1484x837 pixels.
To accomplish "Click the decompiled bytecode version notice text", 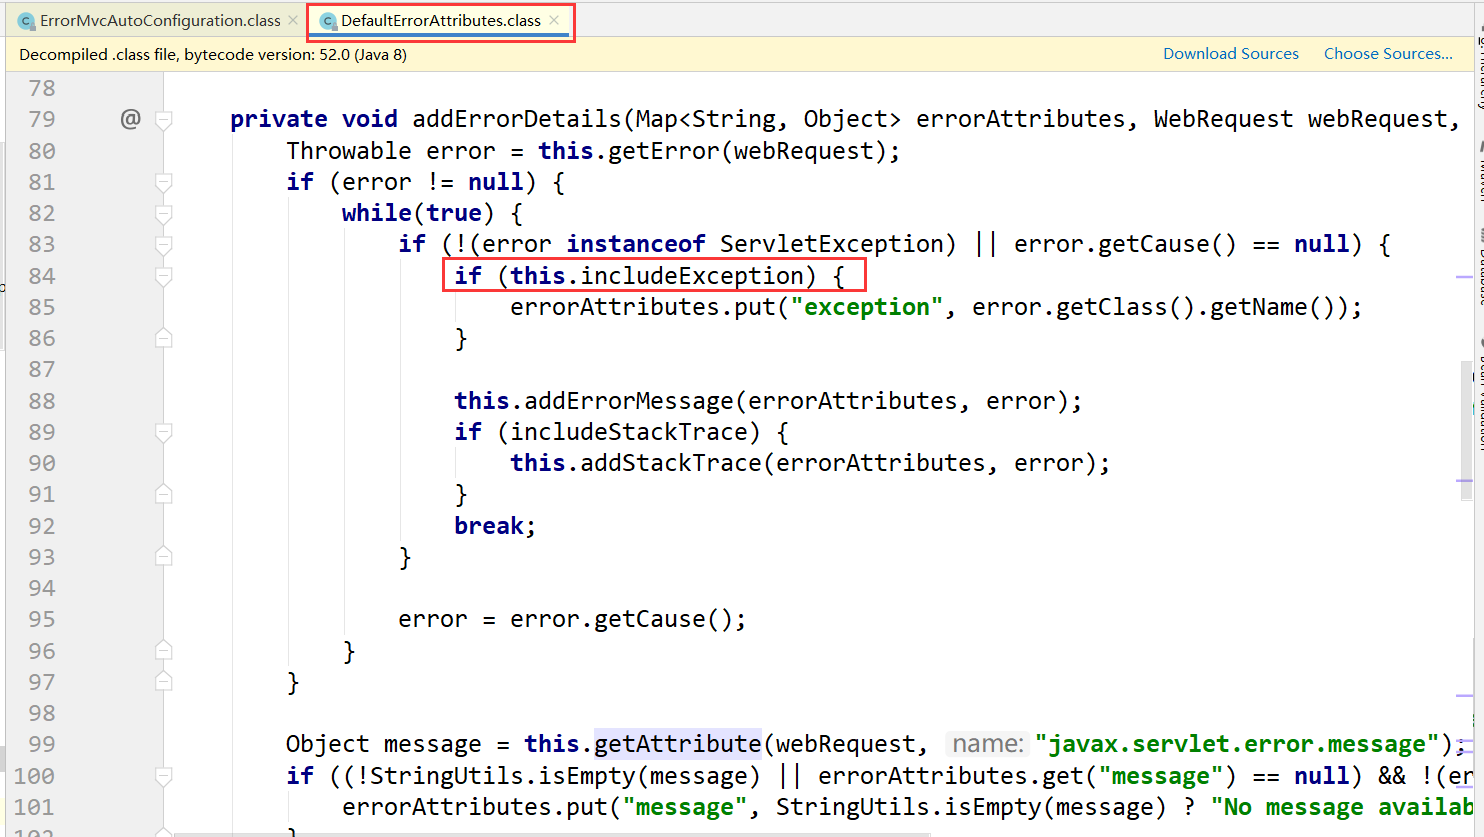I will (x=213, y=54).
